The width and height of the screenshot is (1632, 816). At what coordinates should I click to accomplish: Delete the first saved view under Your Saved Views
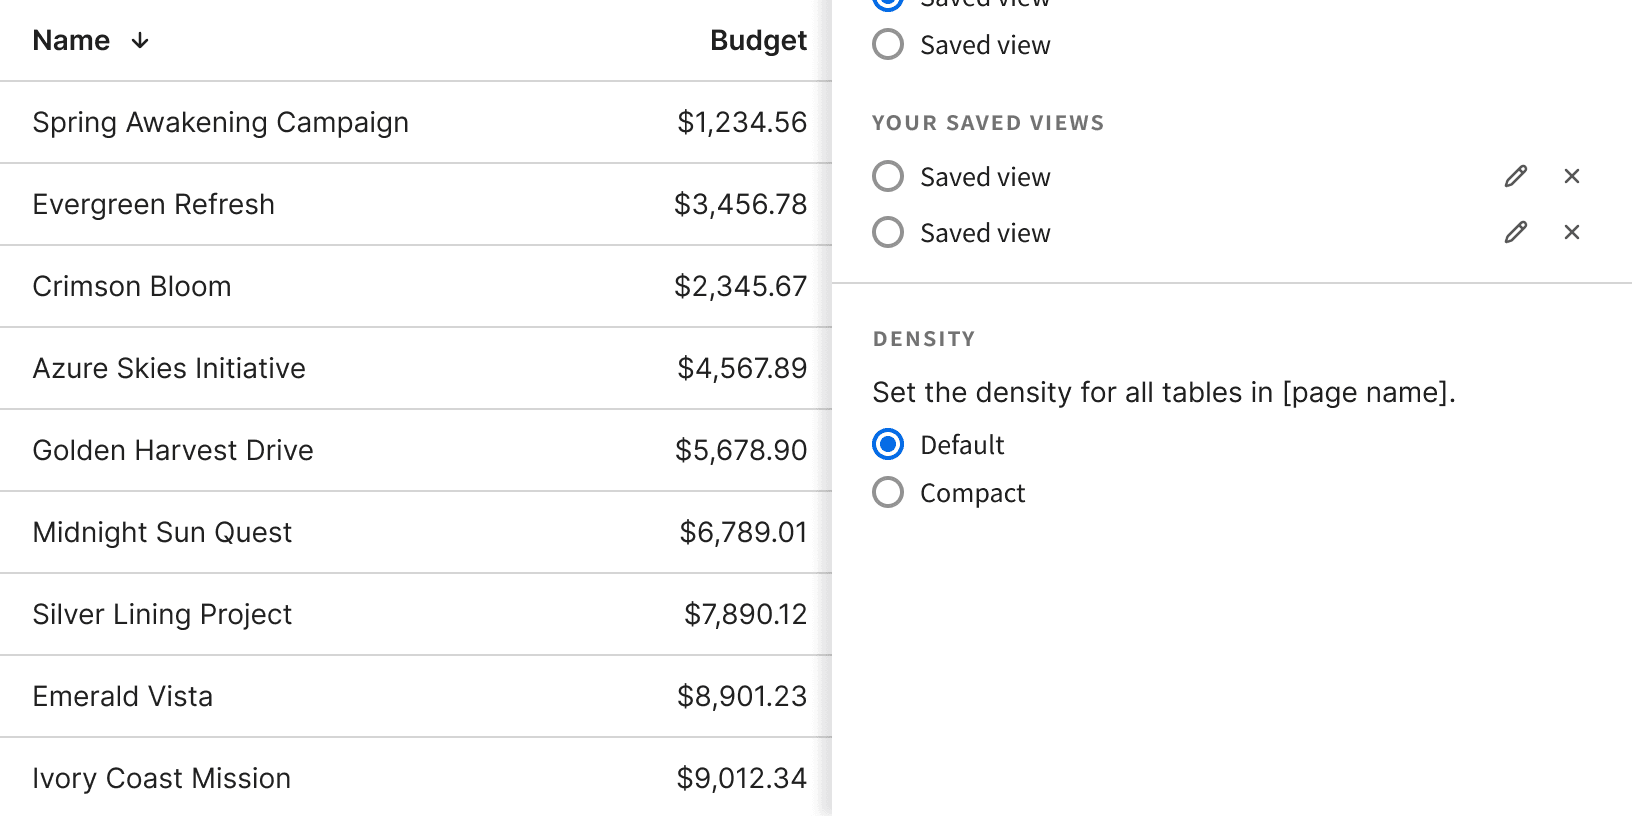[1571, 177]
